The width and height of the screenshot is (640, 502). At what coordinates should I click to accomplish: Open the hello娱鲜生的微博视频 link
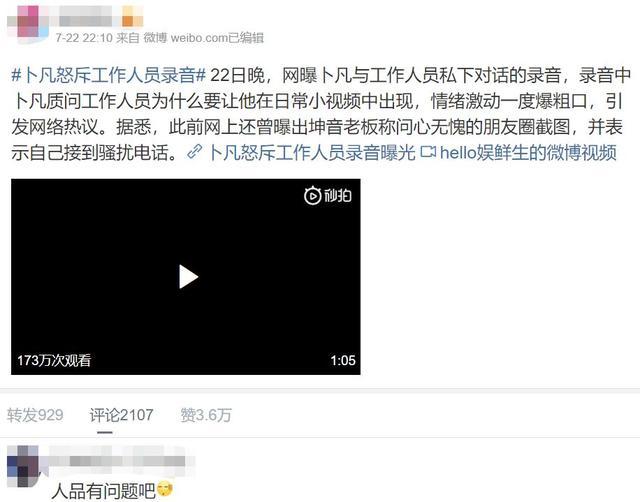528,152
